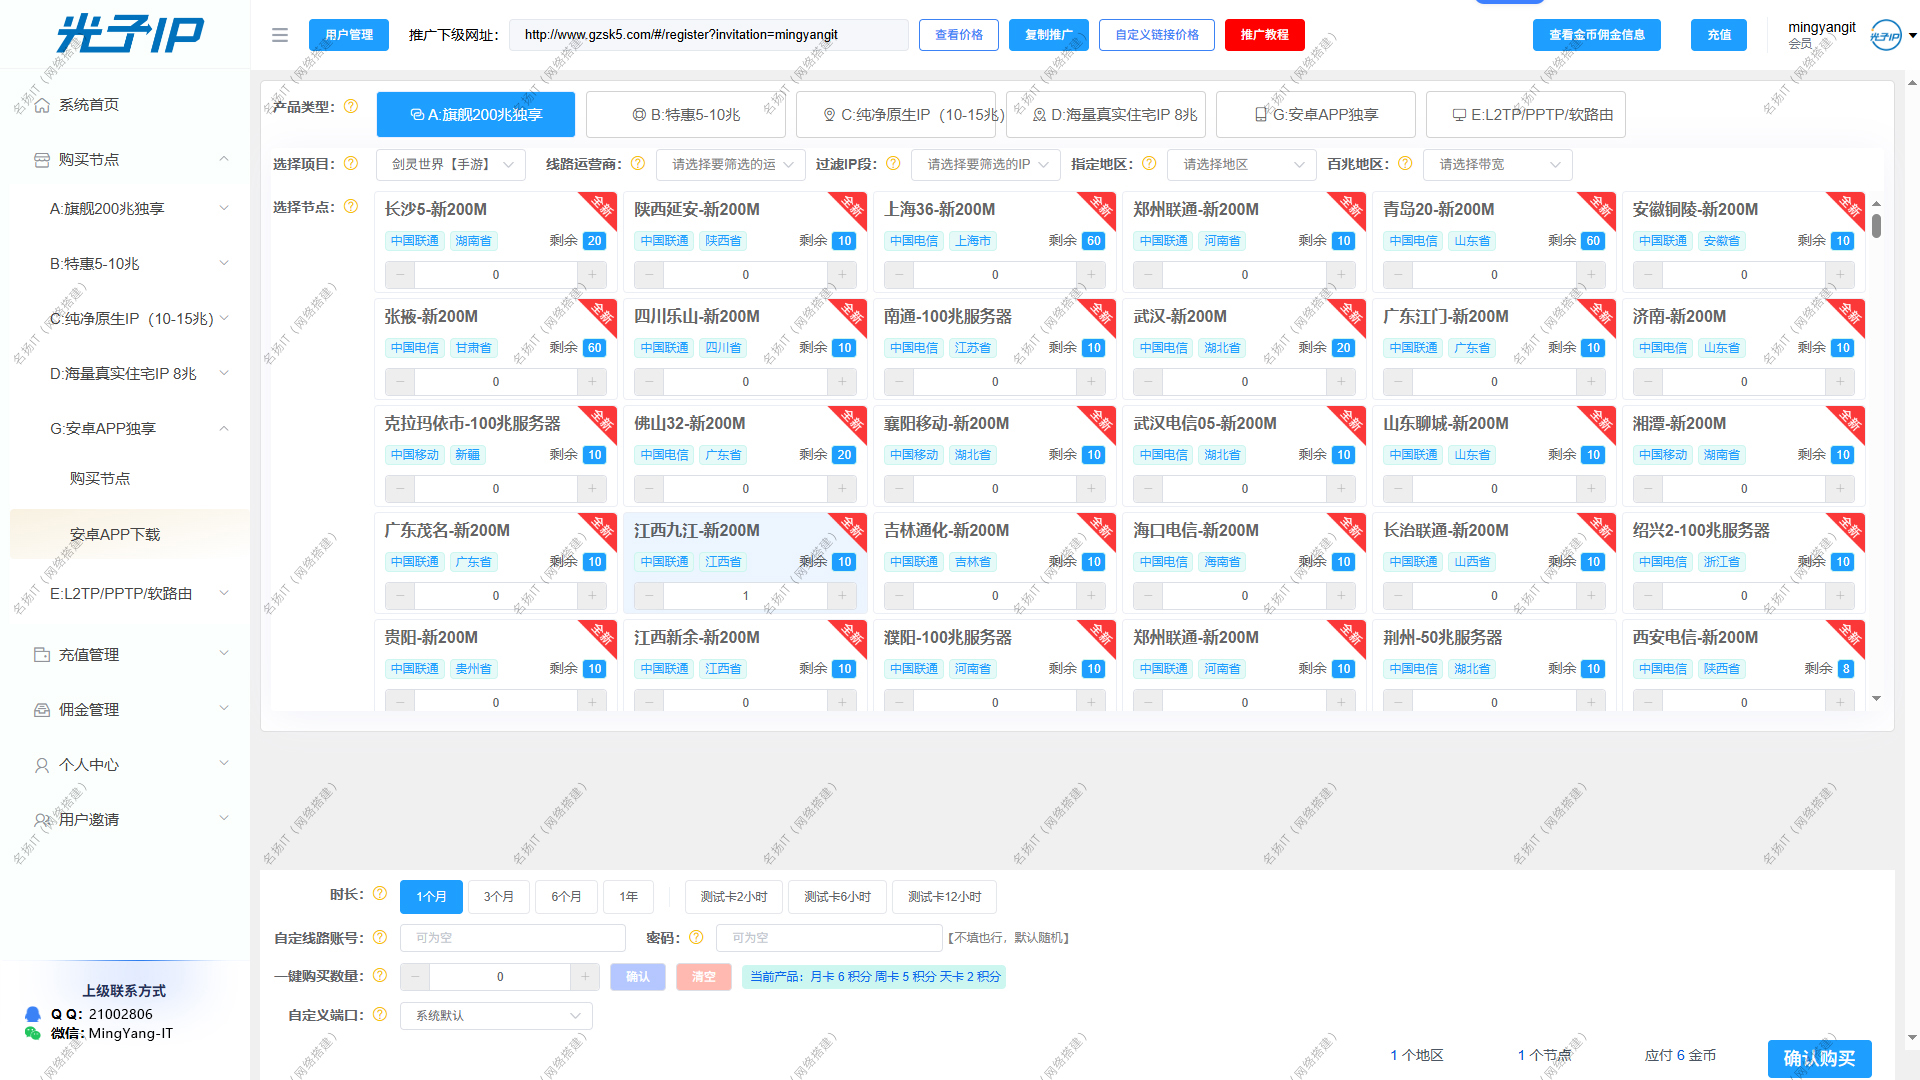The image size is (1920, 1080).
Task: Switch to the B:特惠5-10兆 tab
Action: coord(688,114)
